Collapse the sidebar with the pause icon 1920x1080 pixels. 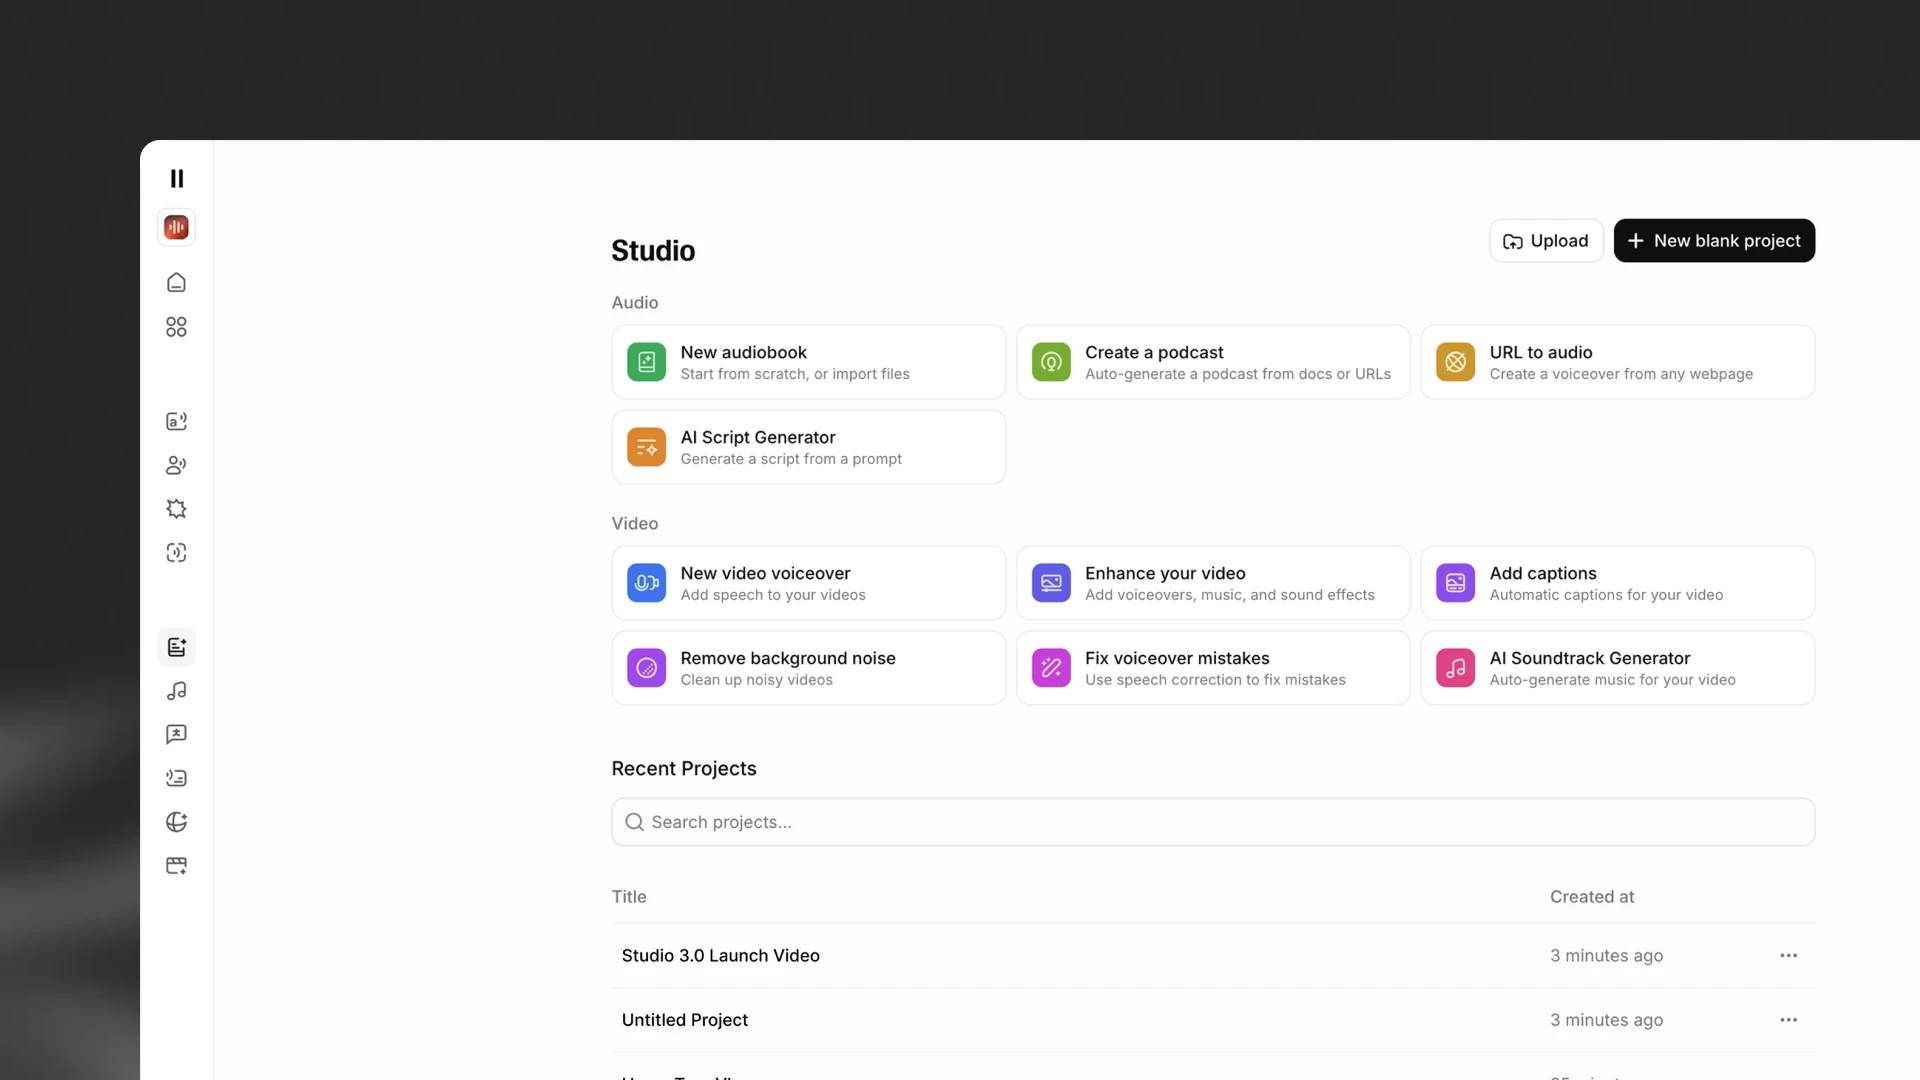click(177, 178)
